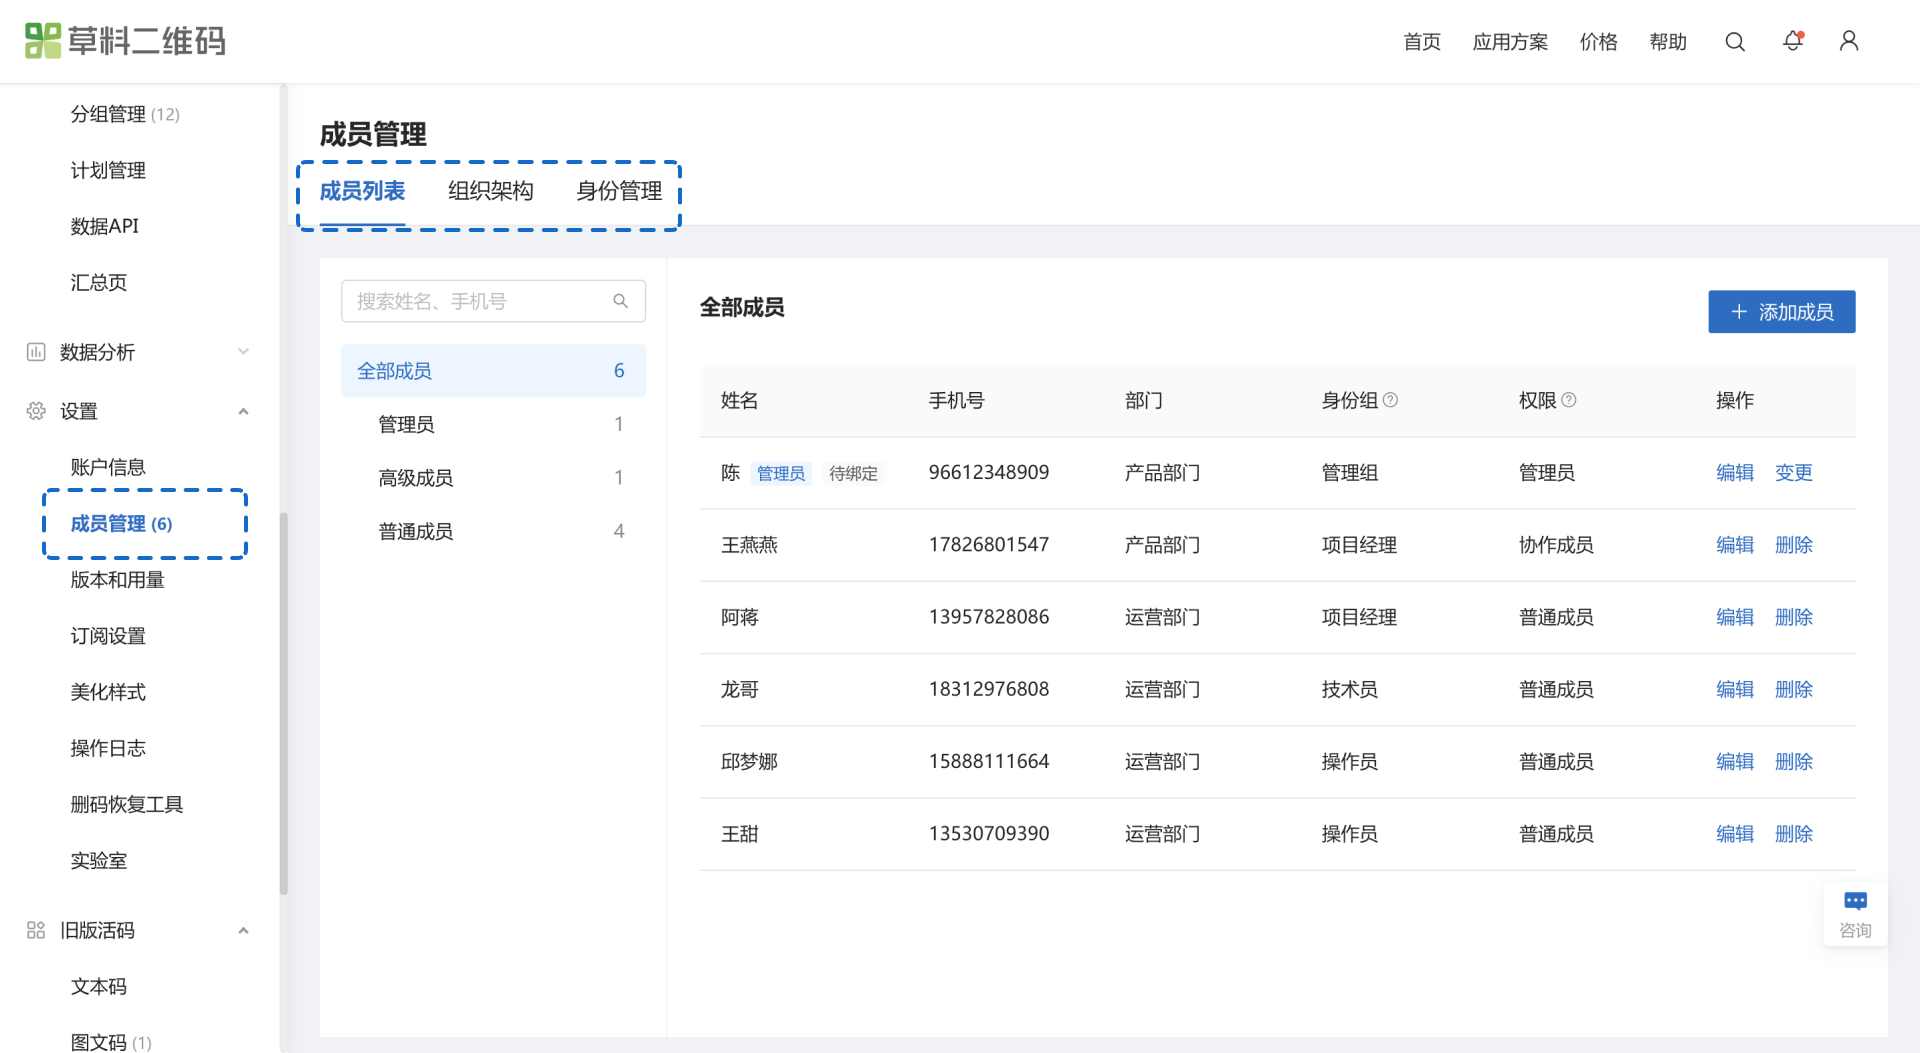1920x1053 pixels.
Task: Click the 管理员 tag beside 陈
Action: (x=781, y=473)
